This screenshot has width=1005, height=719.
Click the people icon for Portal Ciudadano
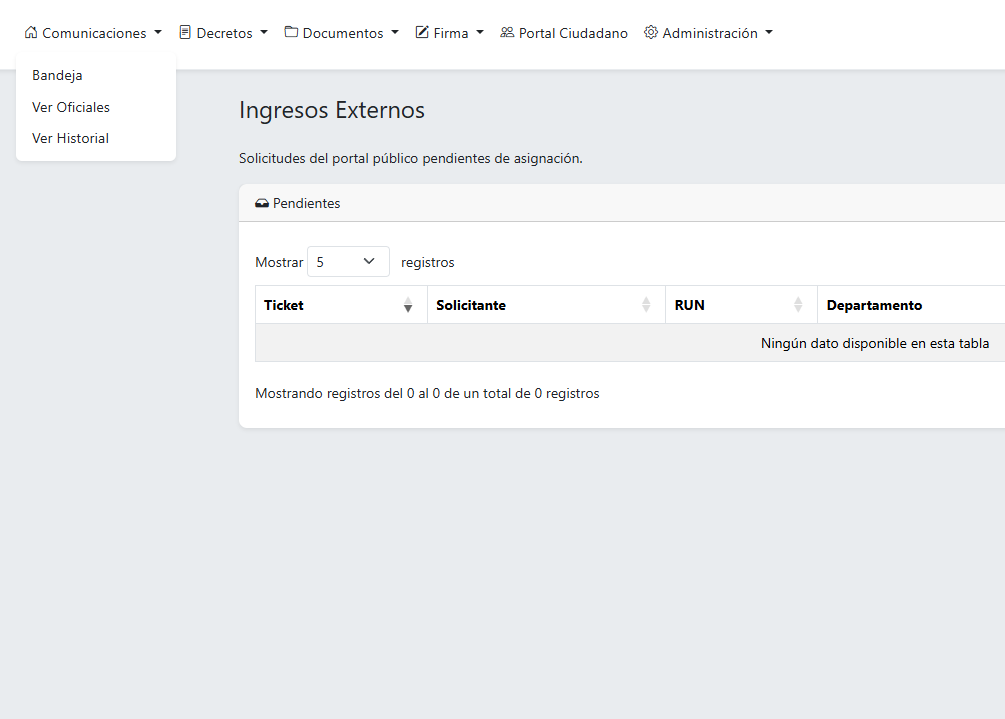click(x=507, y=33)
